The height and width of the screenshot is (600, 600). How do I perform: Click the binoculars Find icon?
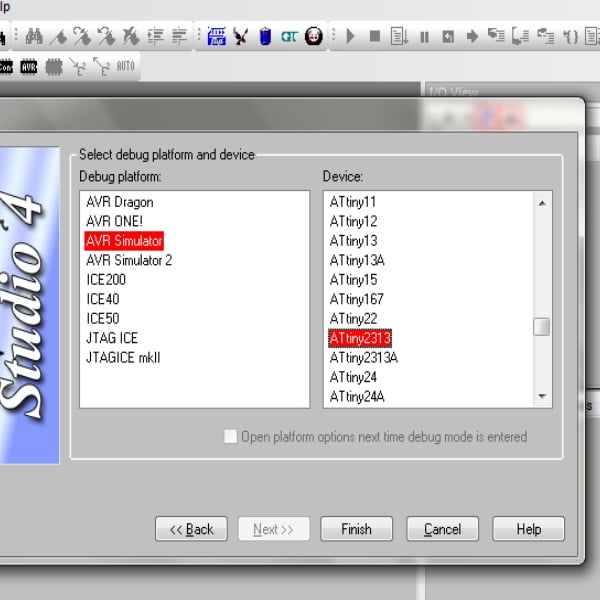(x=34, y=36)
